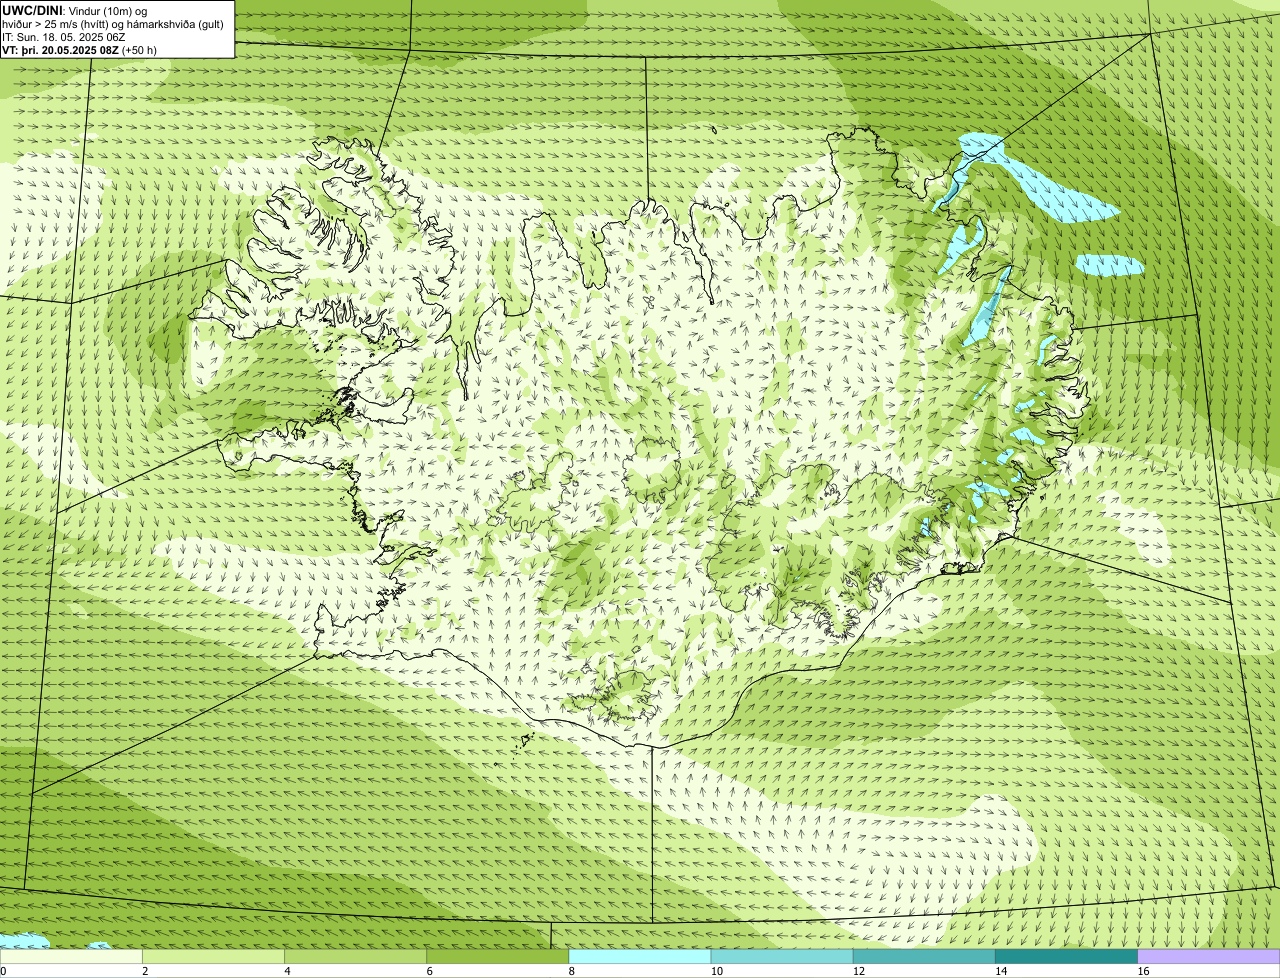Click the legend scale label "10"

[x=717, y=971]
